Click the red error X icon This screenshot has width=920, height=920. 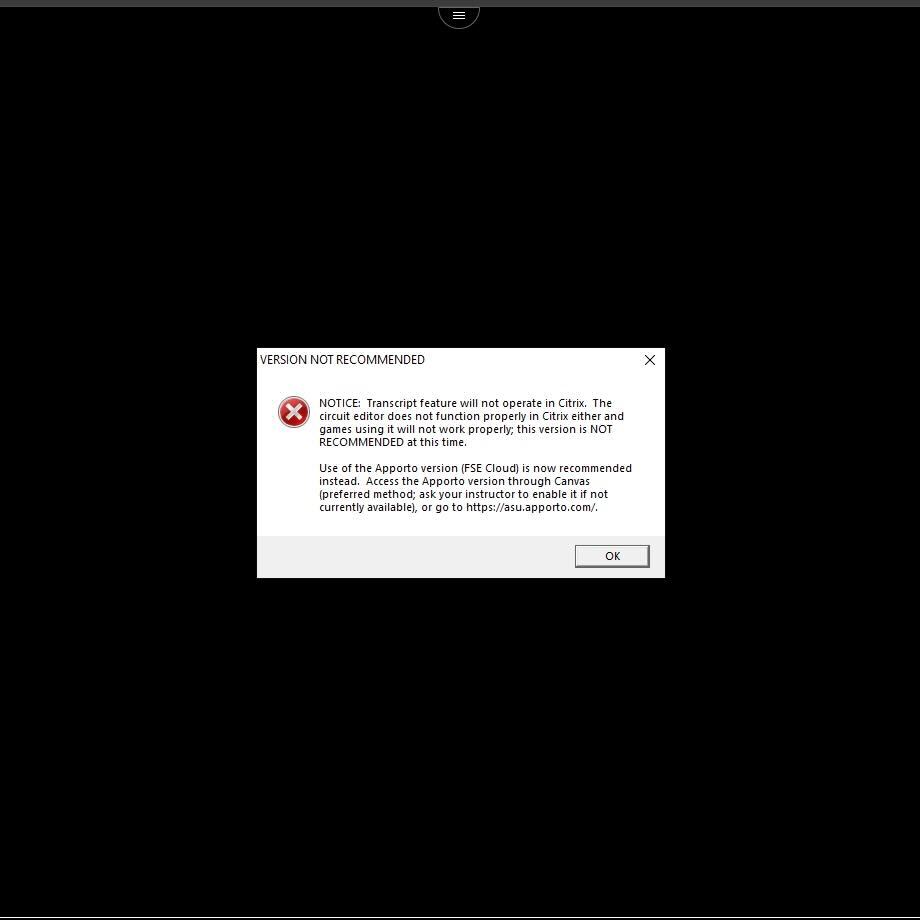[293, 412]
